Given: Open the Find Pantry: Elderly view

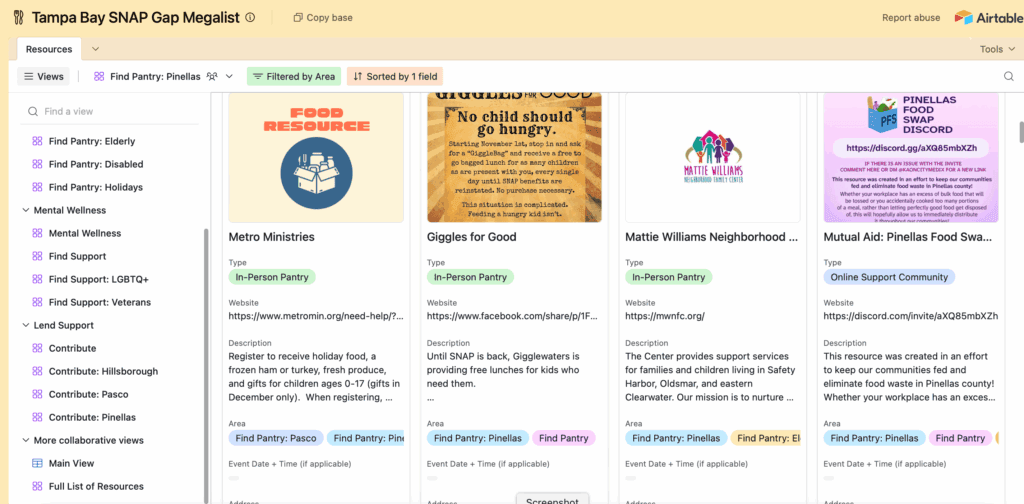Looking at the screenshot, I should [x=91, y=141].
